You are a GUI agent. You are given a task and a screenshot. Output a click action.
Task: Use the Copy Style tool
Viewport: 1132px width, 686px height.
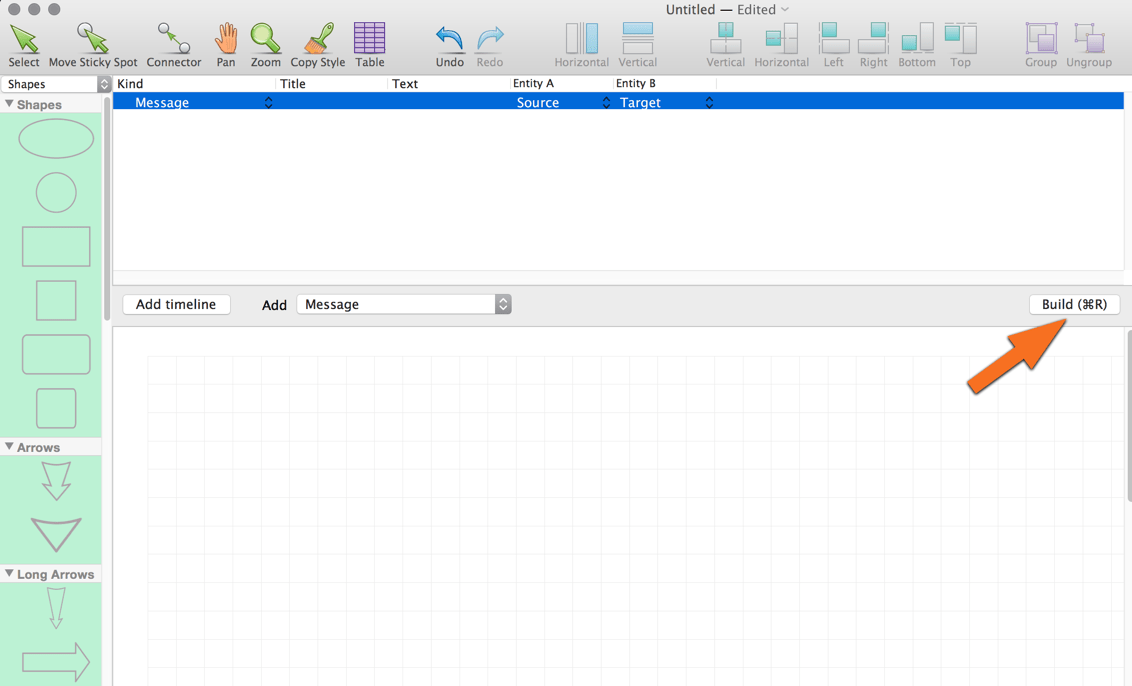point(317,40)
